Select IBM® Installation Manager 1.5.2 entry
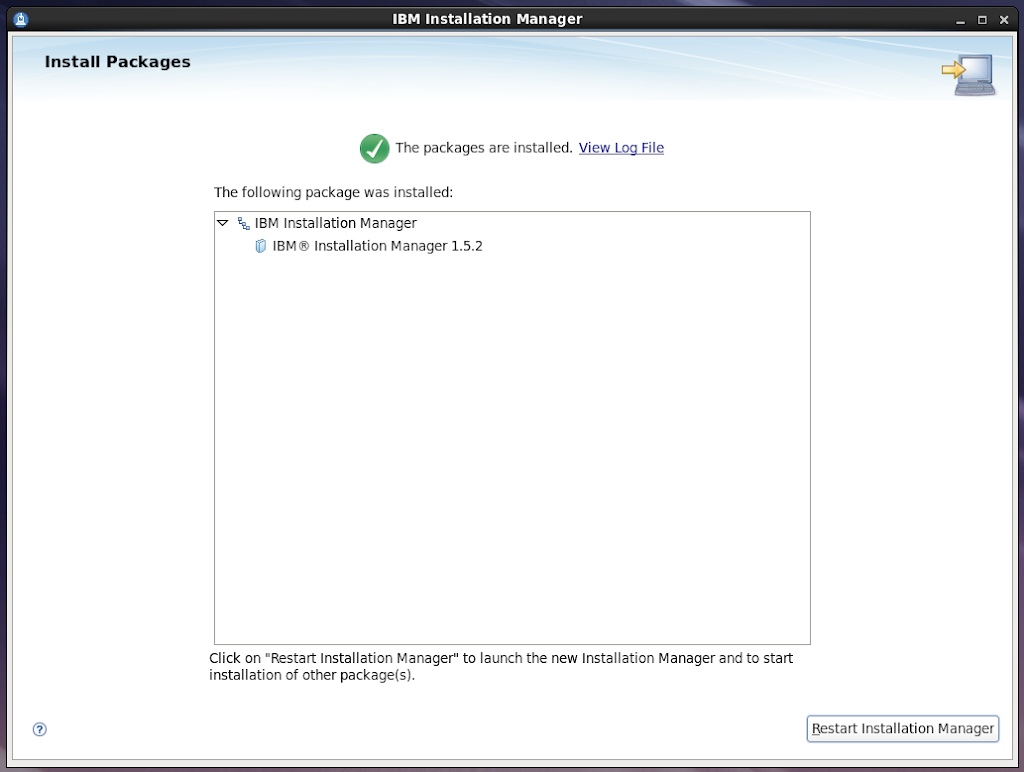Viewport: 1024px width, 772px height. (377, 246)
